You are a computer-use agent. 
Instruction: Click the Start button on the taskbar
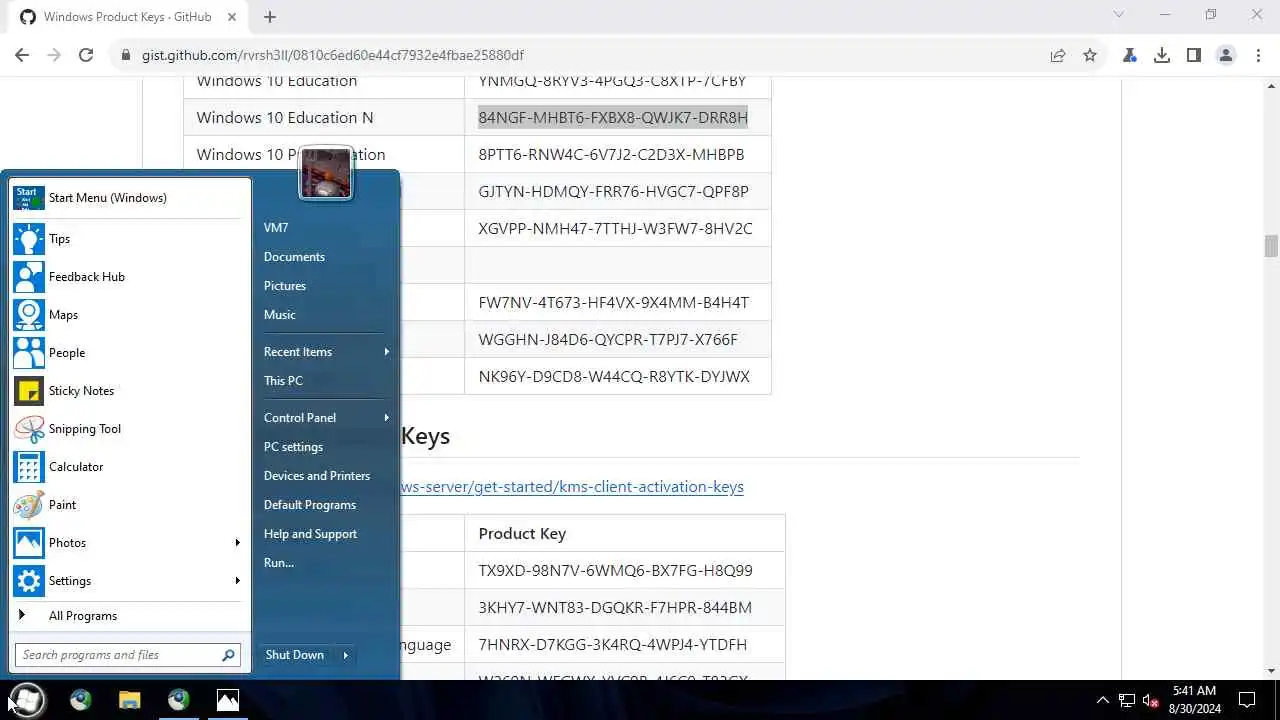point(27,700)
